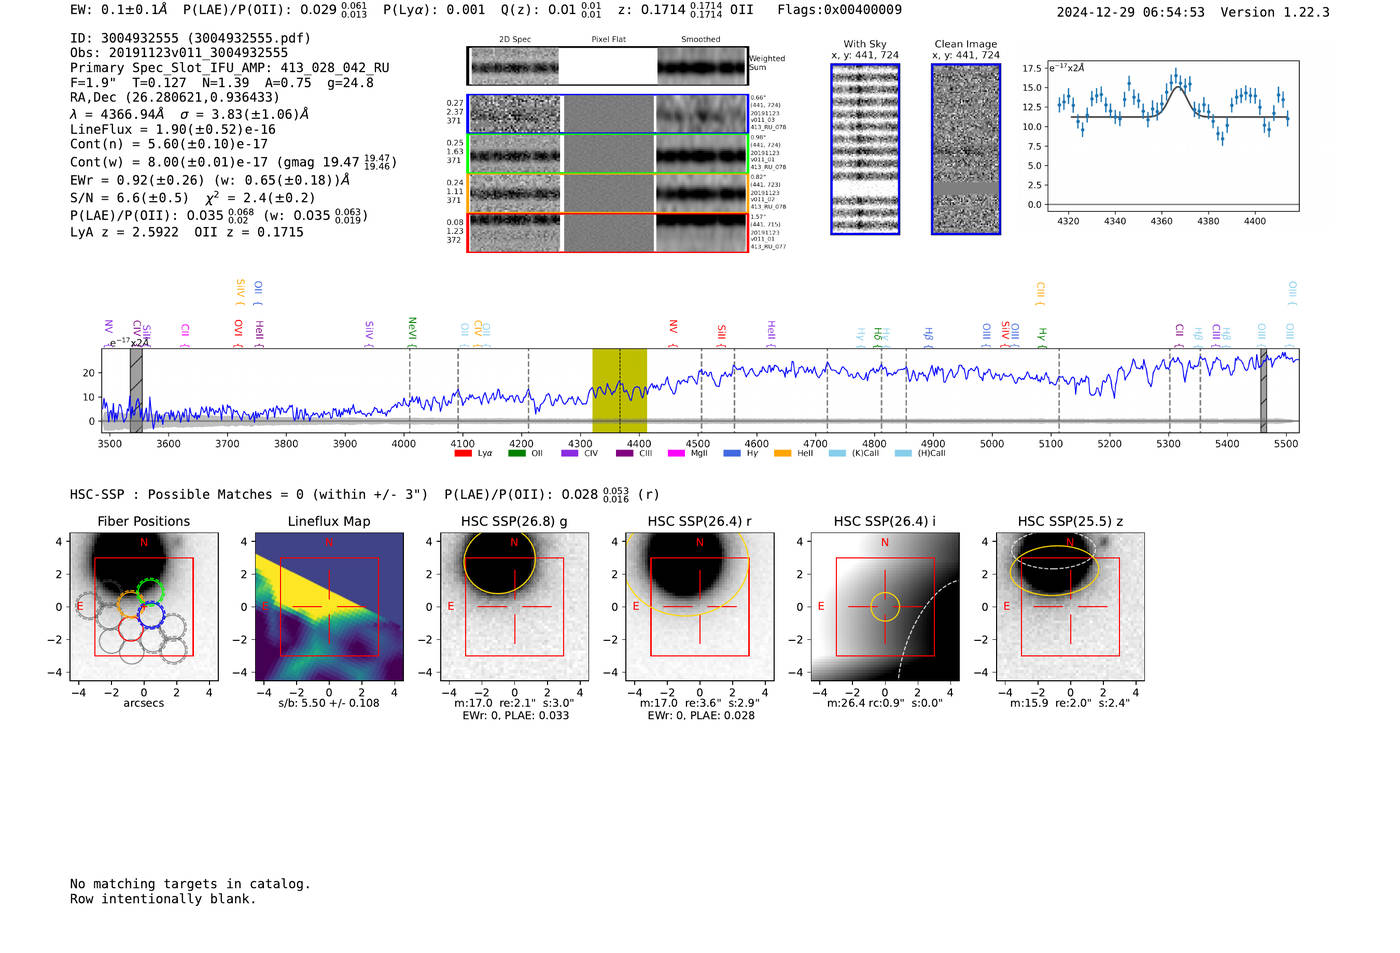The height and width of the screenshot is (953, 1400).
Task: Click the Row intentionally blank text
Action: pyautogui.click(x=163, y=899)
